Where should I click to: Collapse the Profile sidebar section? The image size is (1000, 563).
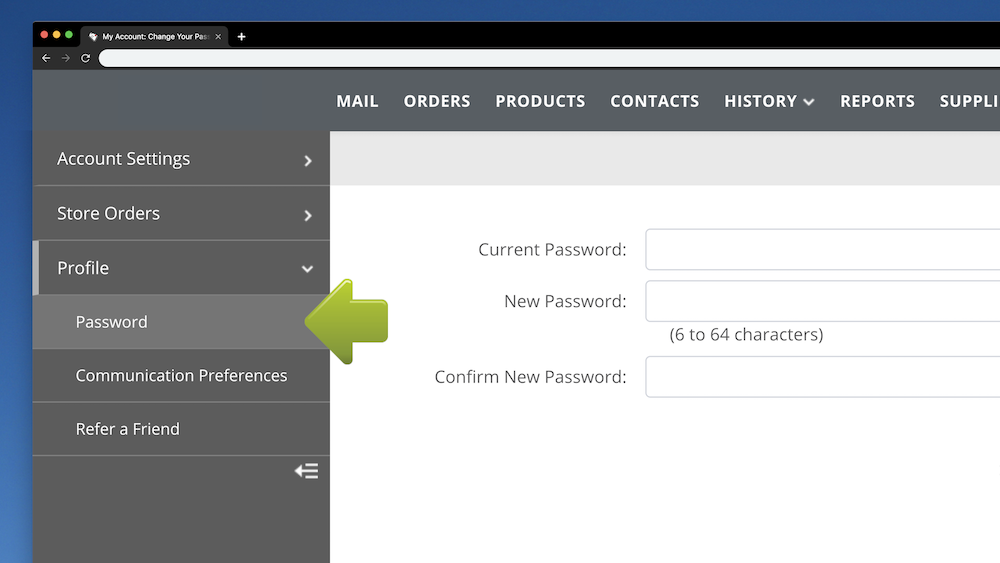181,268
